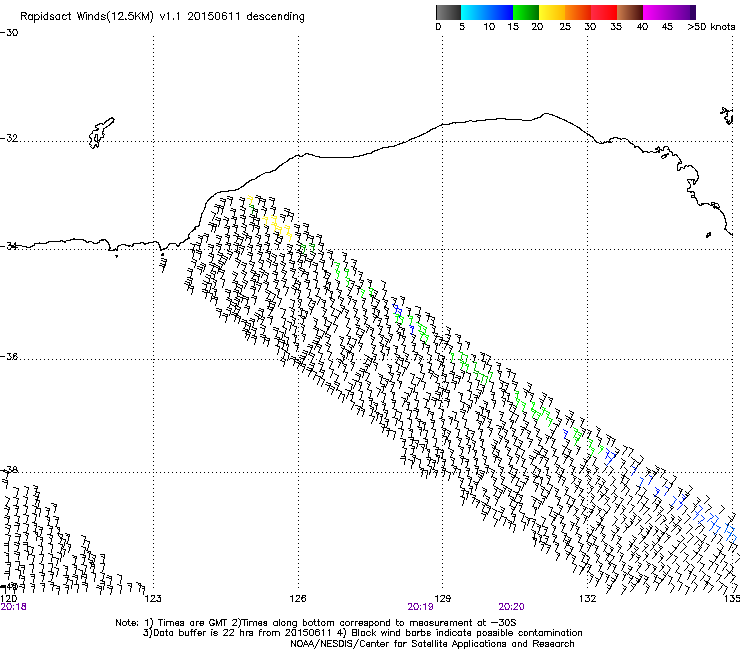
Task: Click the NOAA/NESDIS credit line
Action: 432,644
